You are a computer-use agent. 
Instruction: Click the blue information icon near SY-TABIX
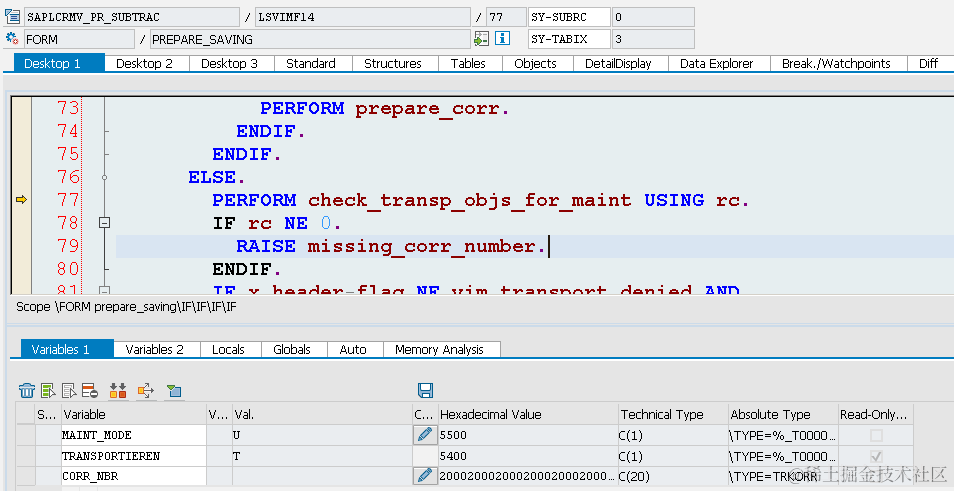click(502, 39)
